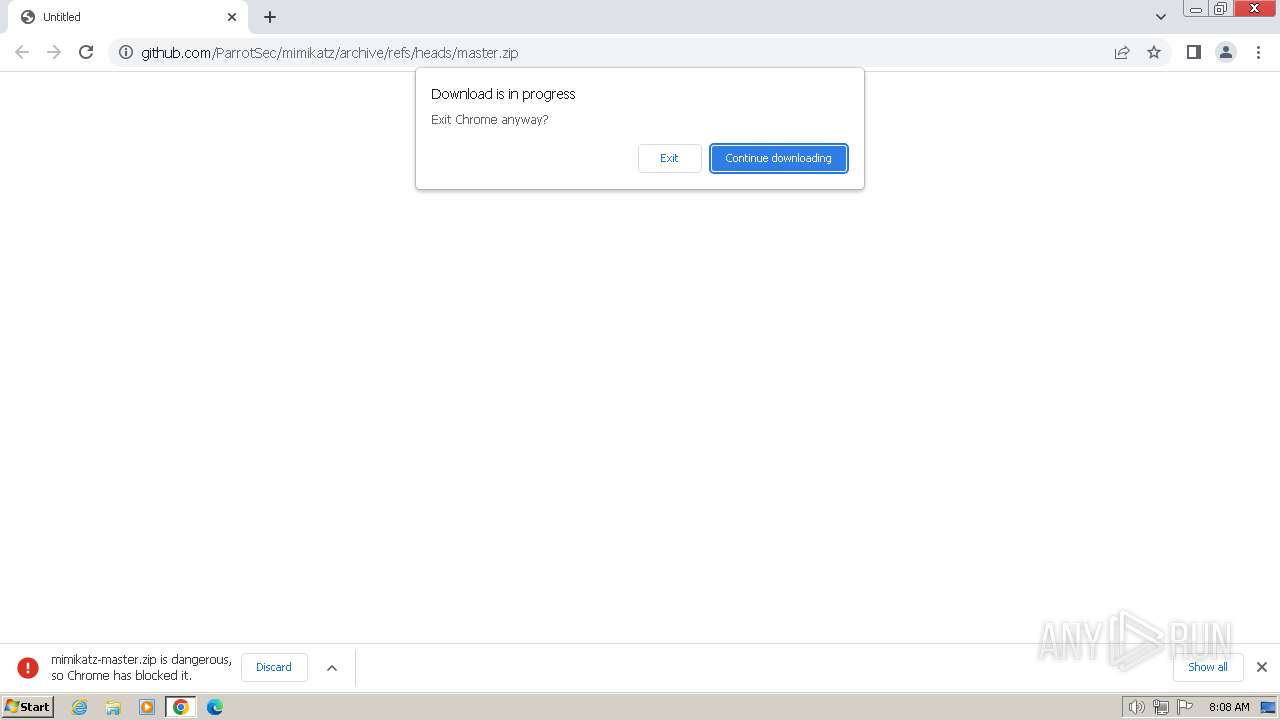The image size is (1280, 720).
Task: Open the Chrome profile avatar
Action: [x=1226, y=52]
